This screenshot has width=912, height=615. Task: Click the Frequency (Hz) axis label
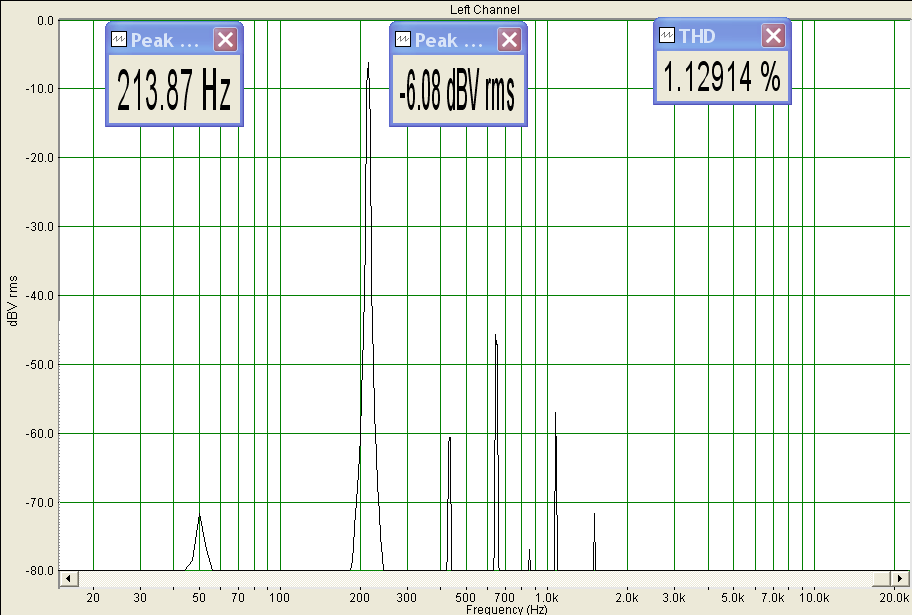pyautogui.click(x=506, y=609)
